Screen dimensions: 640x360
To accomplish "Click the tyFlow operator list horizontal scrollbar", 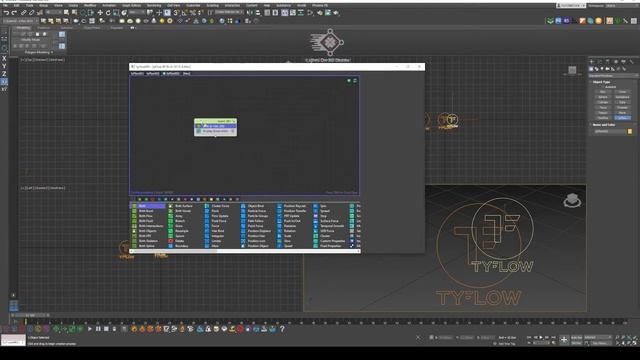I will 245,251.
